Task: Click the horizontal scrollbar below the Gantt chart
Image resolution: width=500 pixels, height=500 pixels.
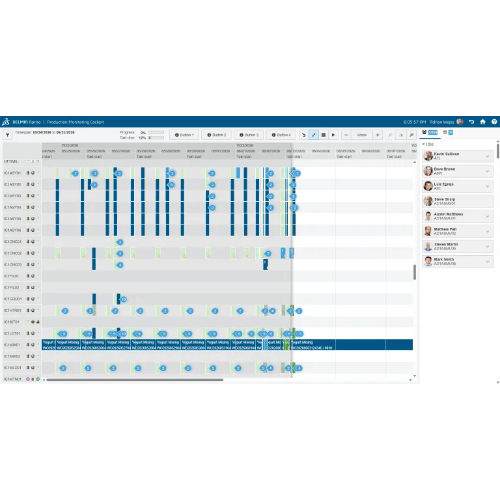Action: [135, 380]
